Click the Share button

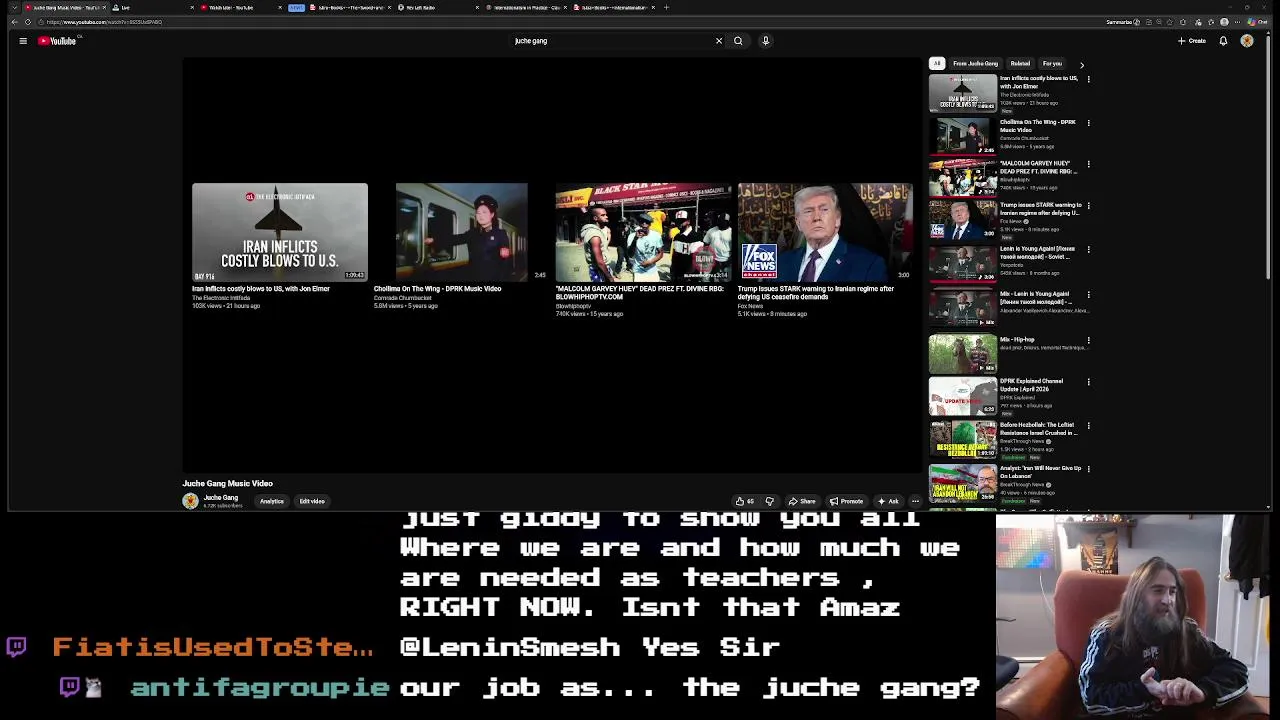[x=802, y=502]
